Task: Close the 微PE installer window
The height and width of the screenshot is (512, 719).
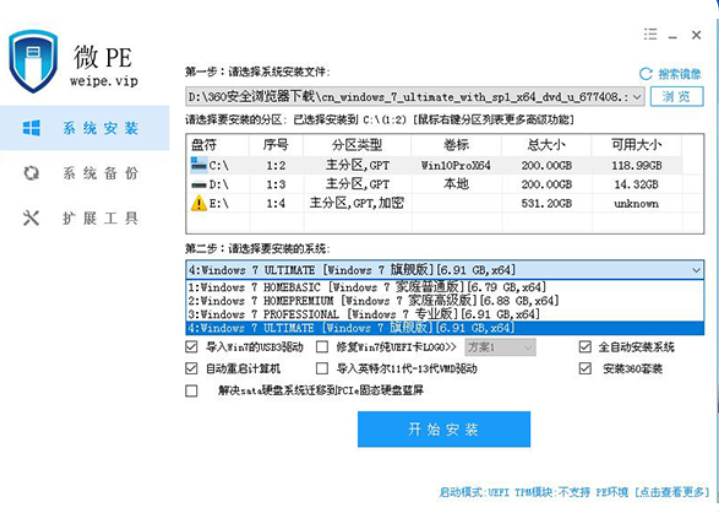Action: [696, 35]
